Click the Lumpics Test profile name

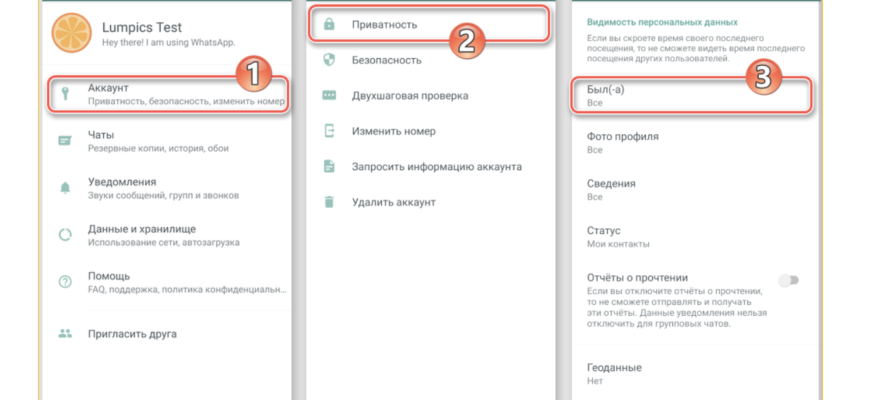click(x=142, y=27)
